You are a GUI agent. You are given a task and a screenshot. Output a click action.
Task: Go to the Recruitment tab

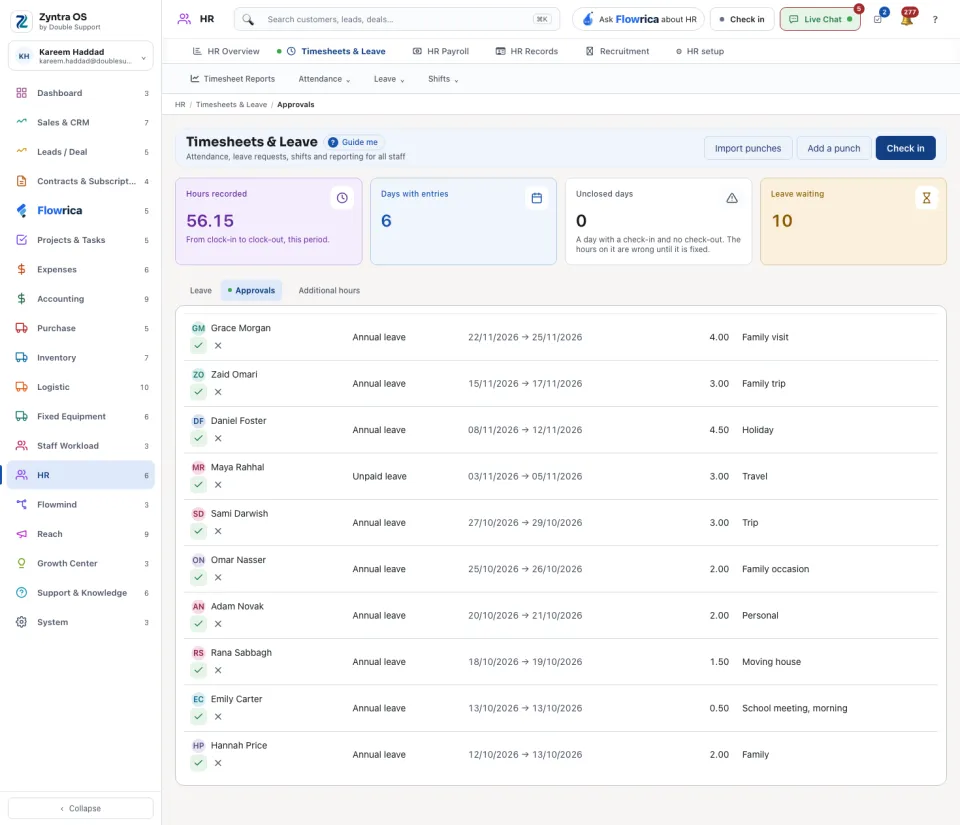pyautogui.click(x=617, y=51)
